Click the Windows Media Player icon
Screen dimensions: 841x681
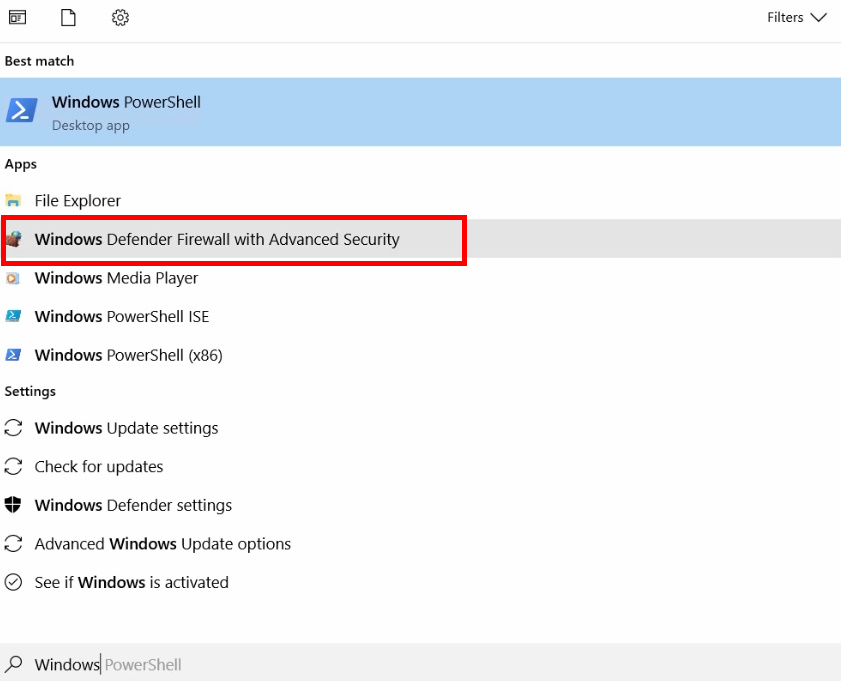(x=12, y=278)
